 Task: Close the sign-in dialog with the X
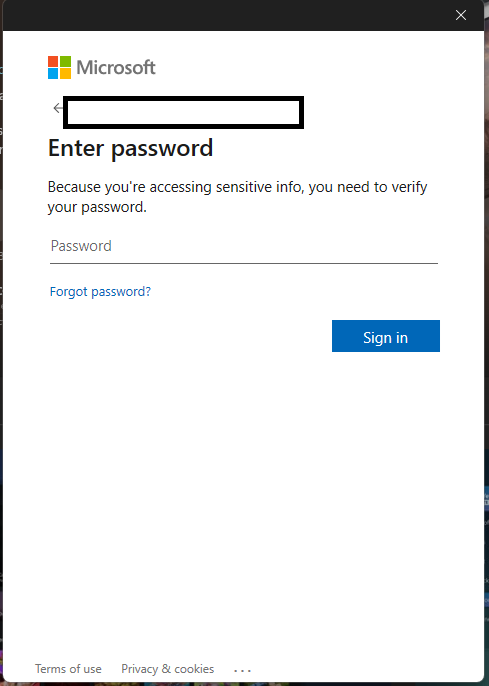pos(461,15)
